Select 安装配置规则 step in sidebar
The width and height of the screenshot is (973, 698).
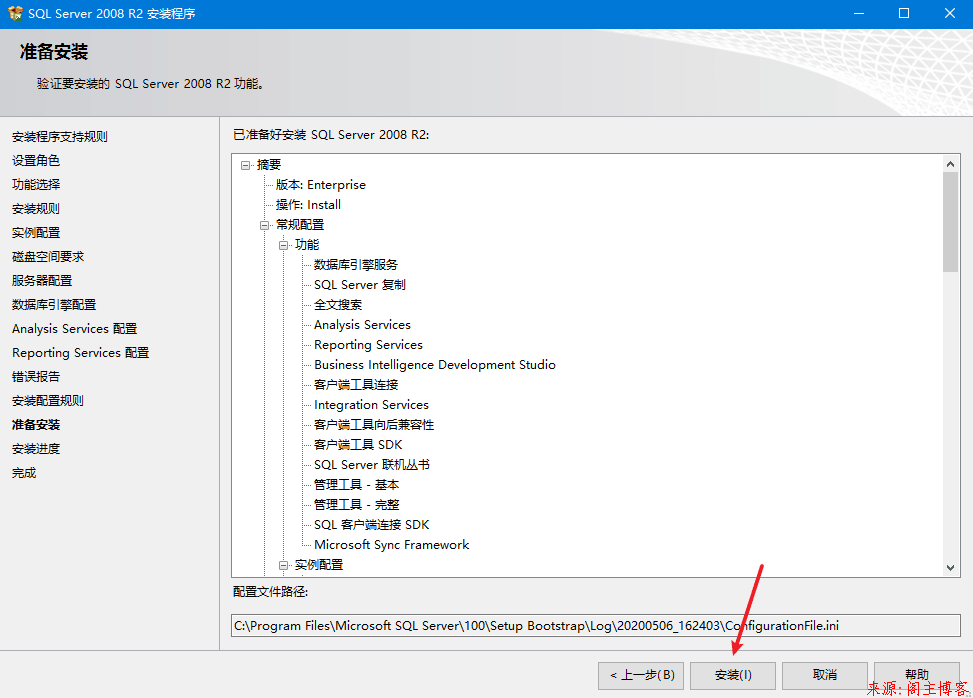point(48,401)
